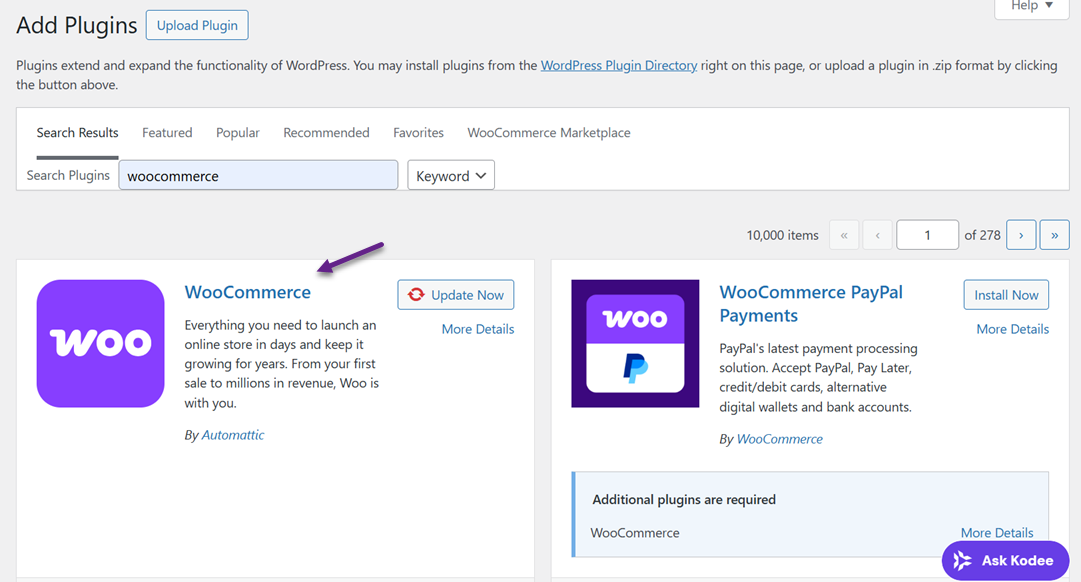Open the Keyword search filter dropdown
The width and height of the screenshot is (1081, 582).
[x=450, y=175]
